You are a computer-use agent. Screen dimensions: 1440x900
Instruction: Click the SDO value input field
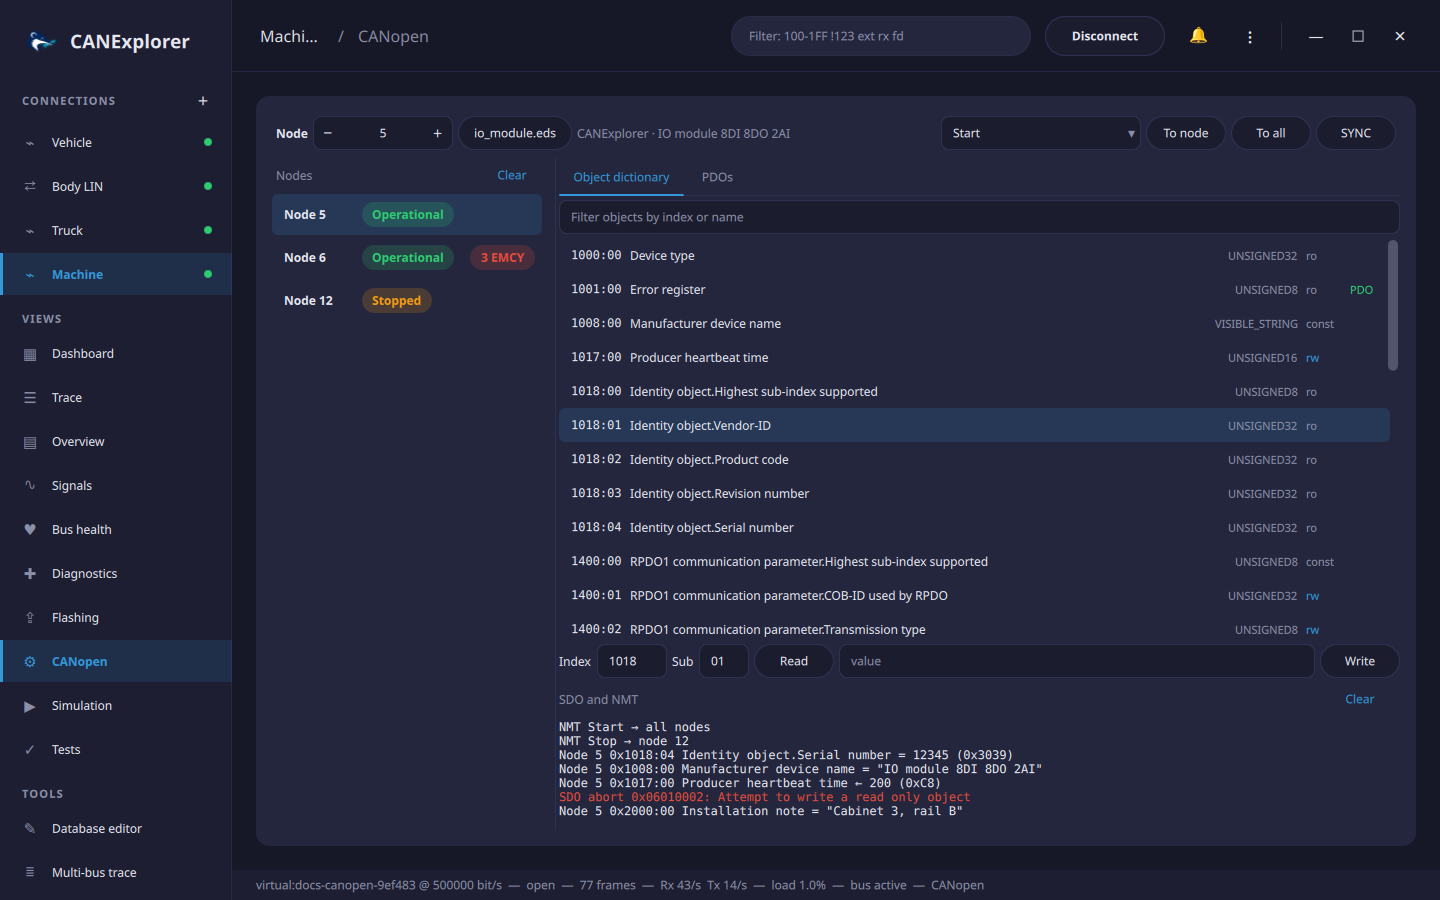coord(1076,661)
